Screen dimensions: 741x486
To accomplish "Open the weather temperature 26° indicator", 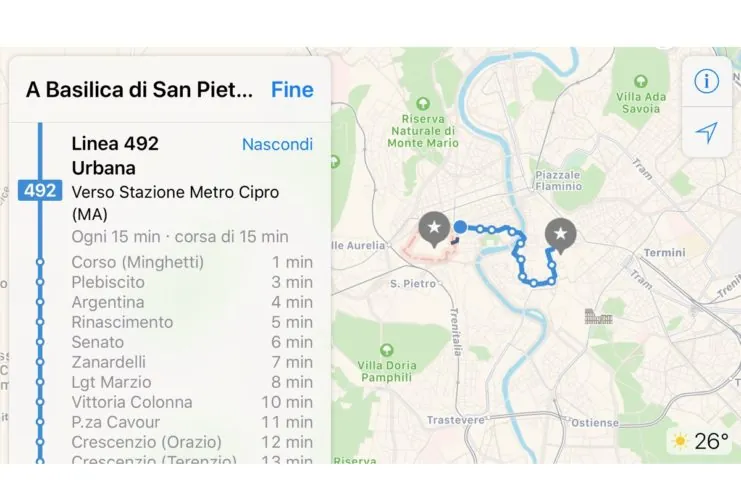I will pos(701,441).
